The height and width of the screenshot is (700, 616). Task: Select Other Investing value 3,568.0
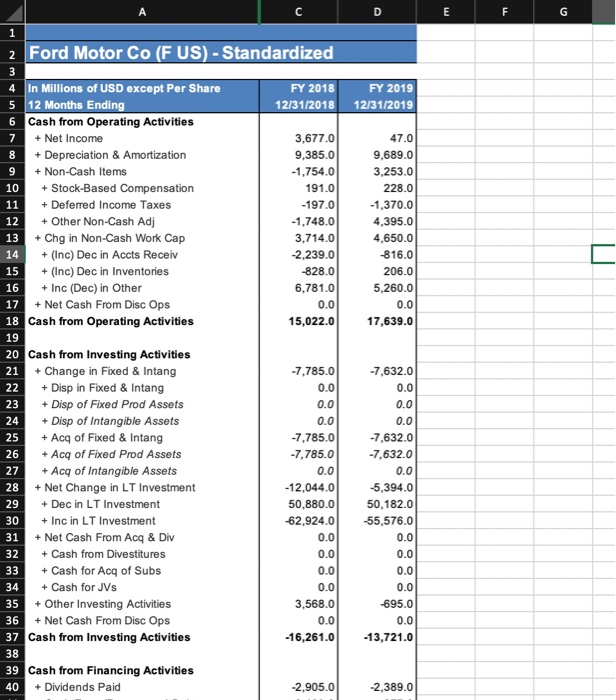pos(299,604)
